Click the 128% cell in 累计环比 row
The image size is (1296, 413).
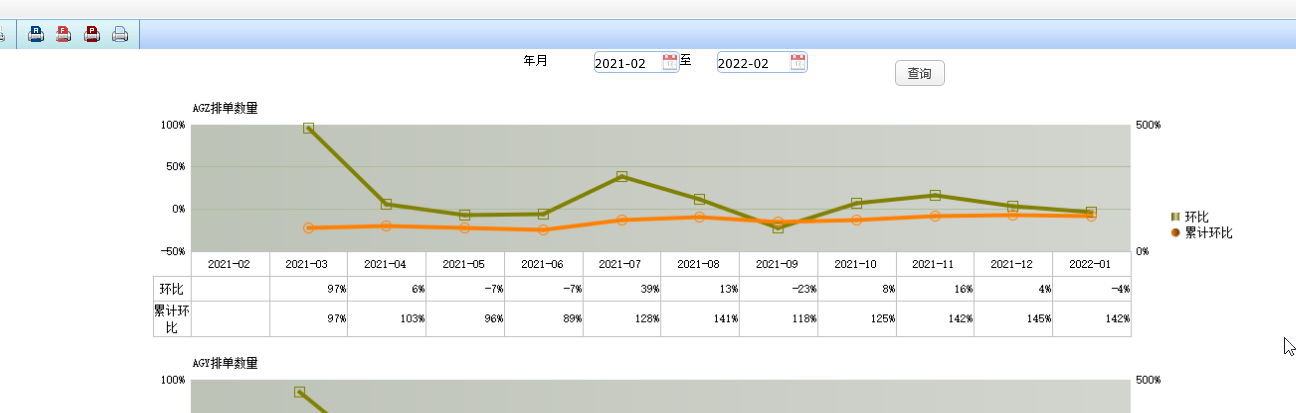(x=622, y=319)
